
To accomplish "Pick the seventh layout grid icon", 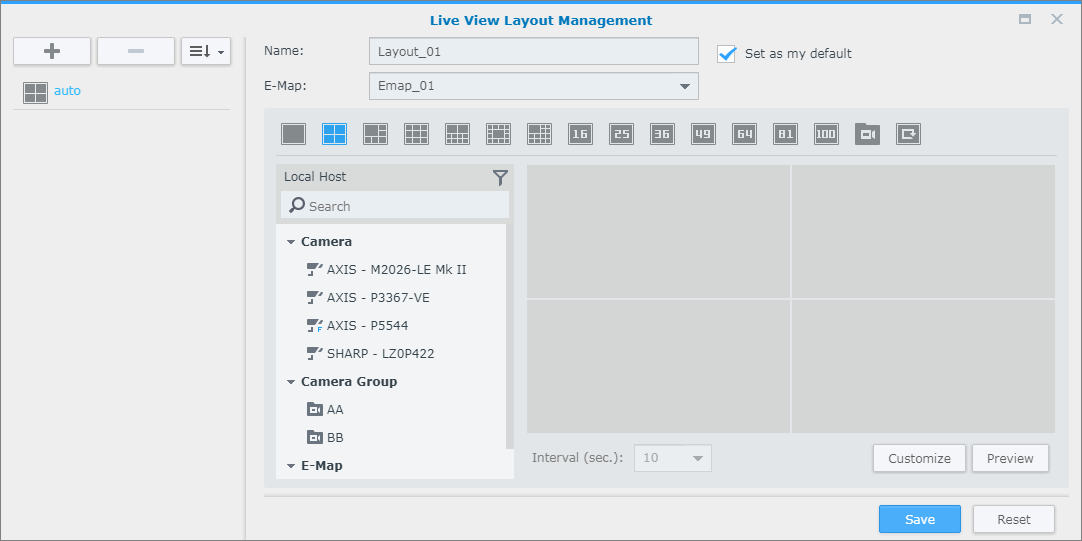I will pyautogui.click(x=540, y=134).
